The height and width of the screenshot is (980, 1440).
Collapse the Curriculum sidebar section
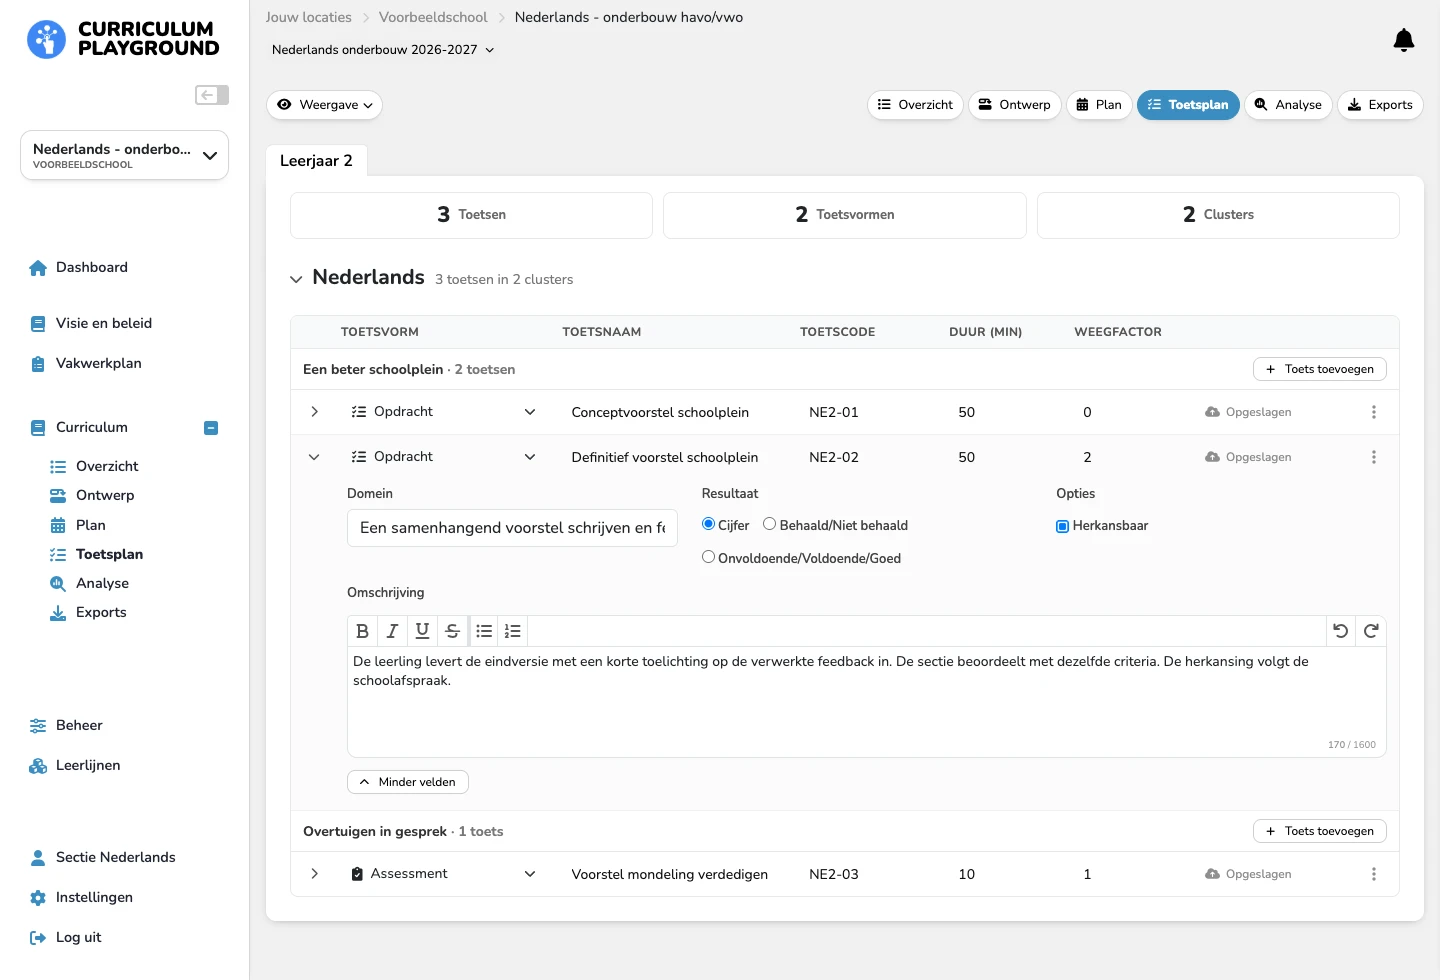(211, 428)
